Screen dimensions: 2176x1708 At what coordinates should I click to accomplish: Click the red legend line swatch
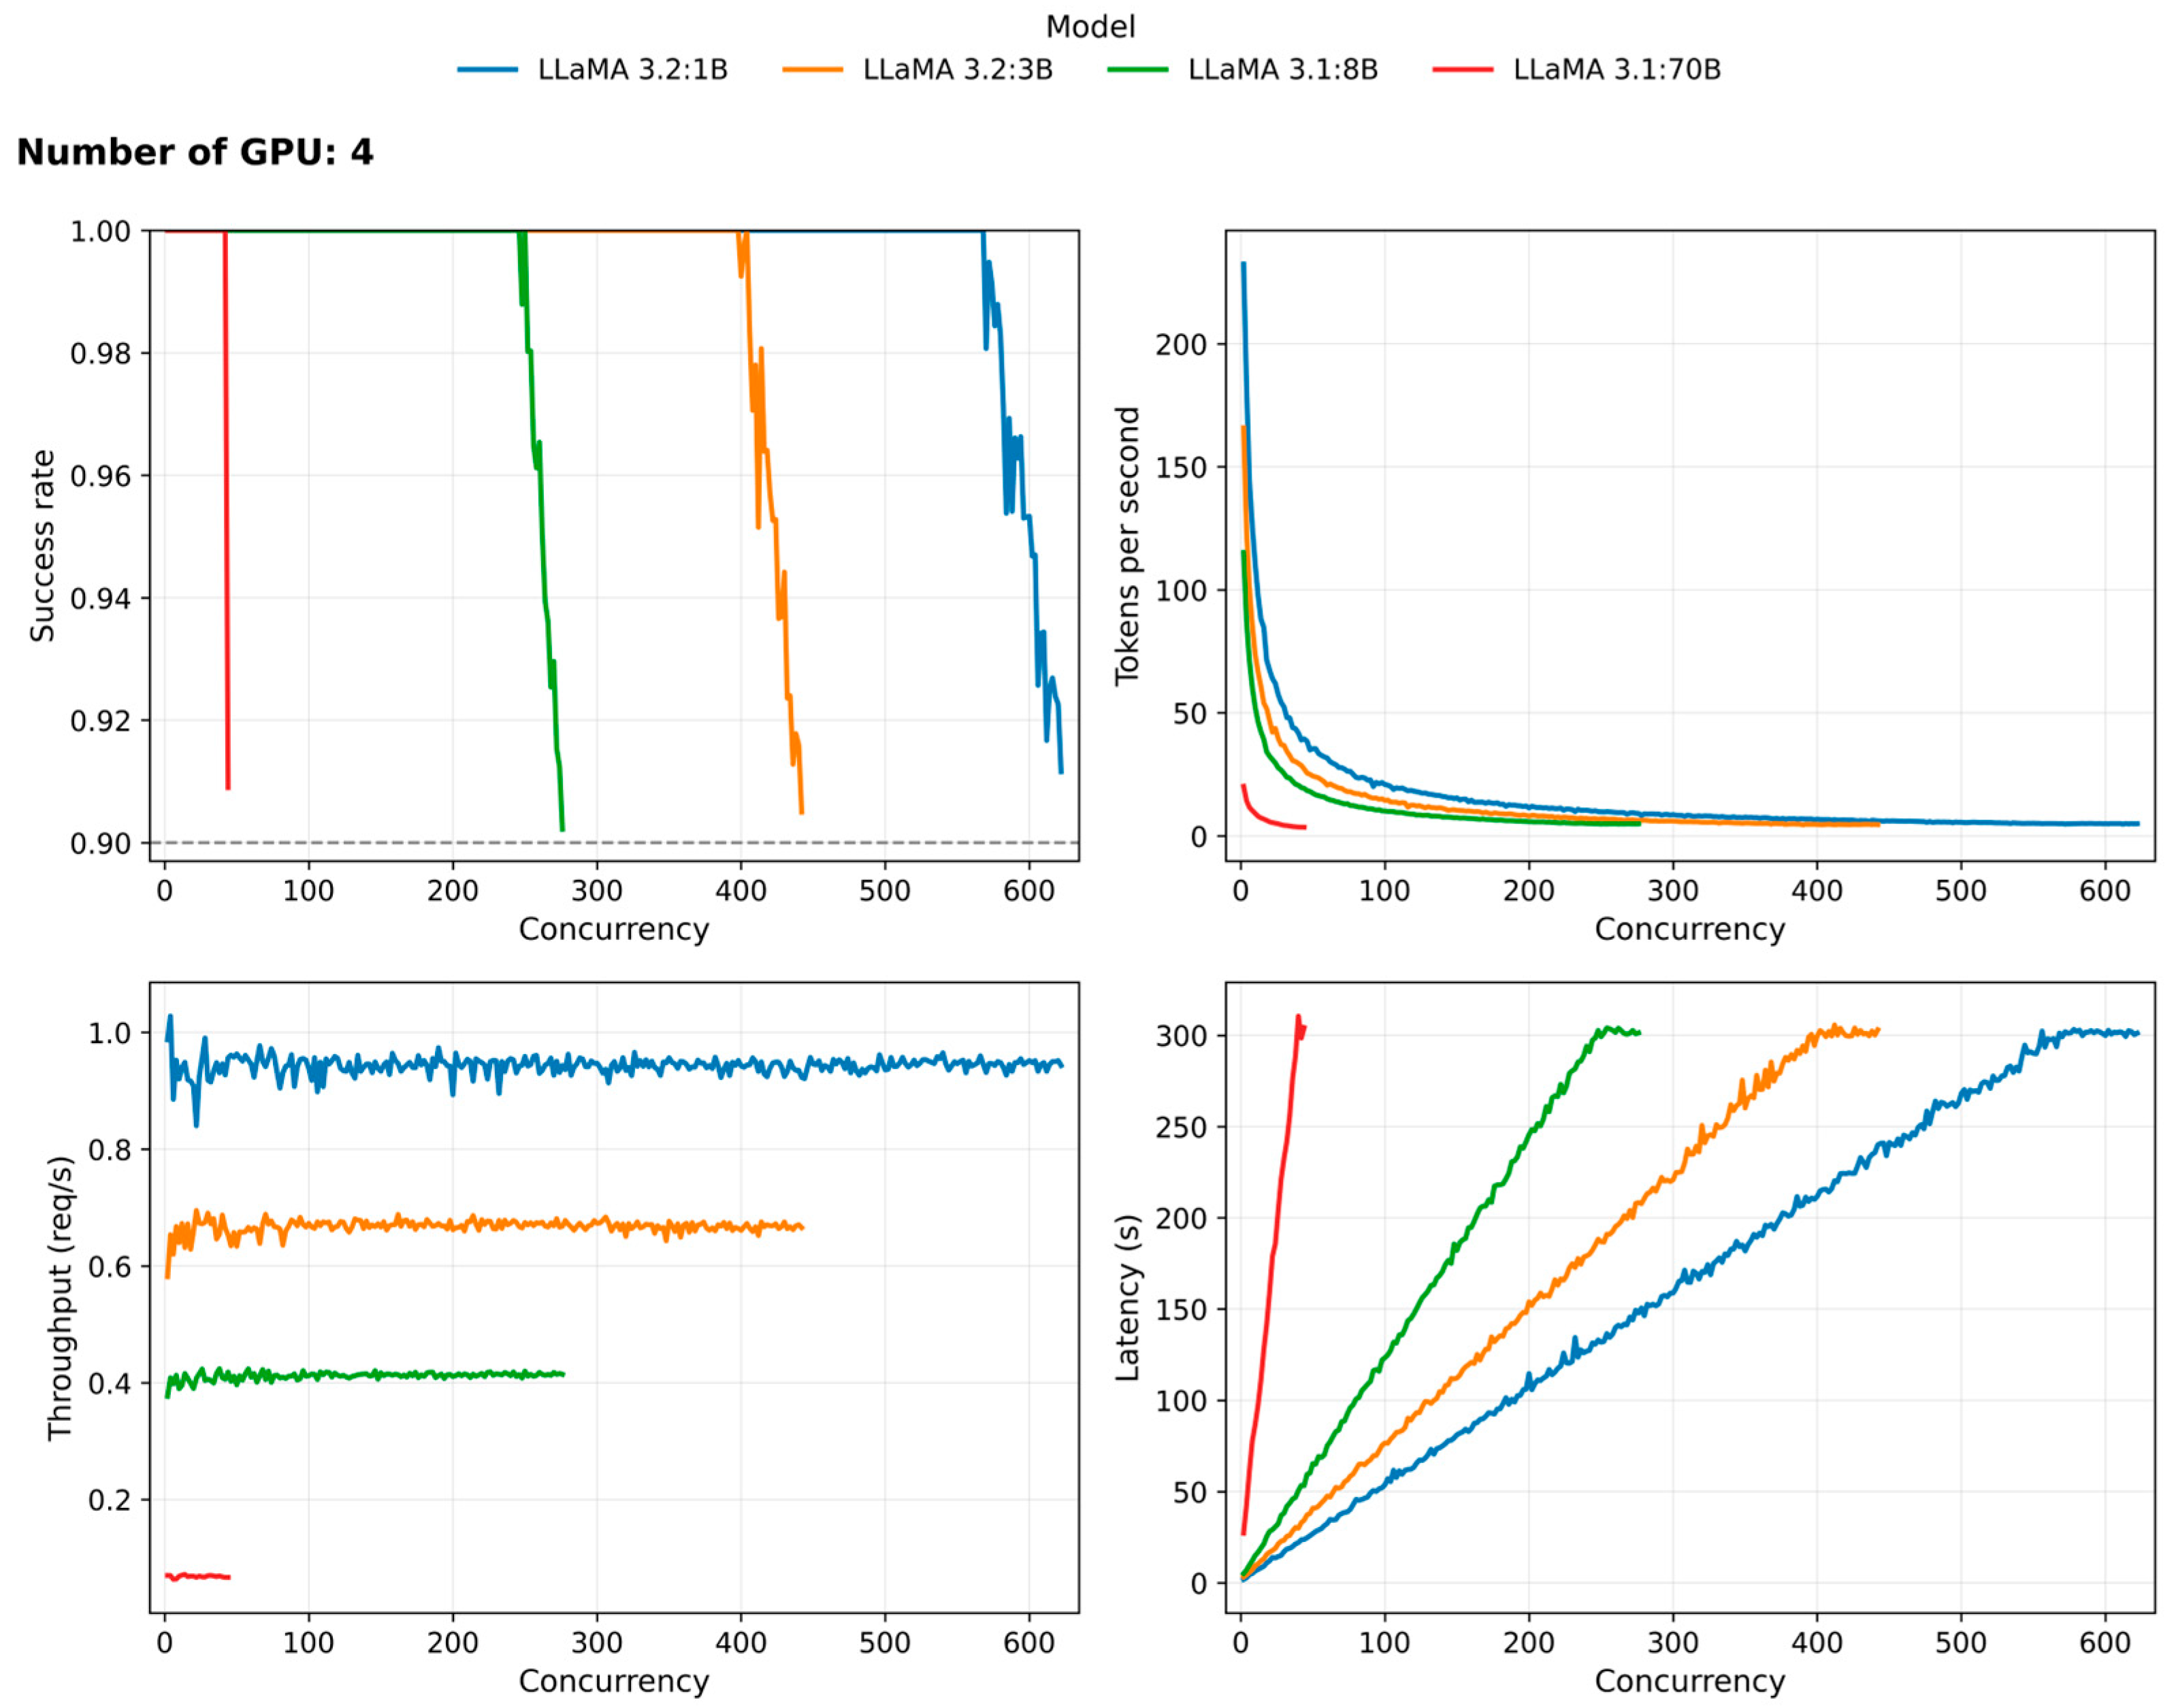1462,70
